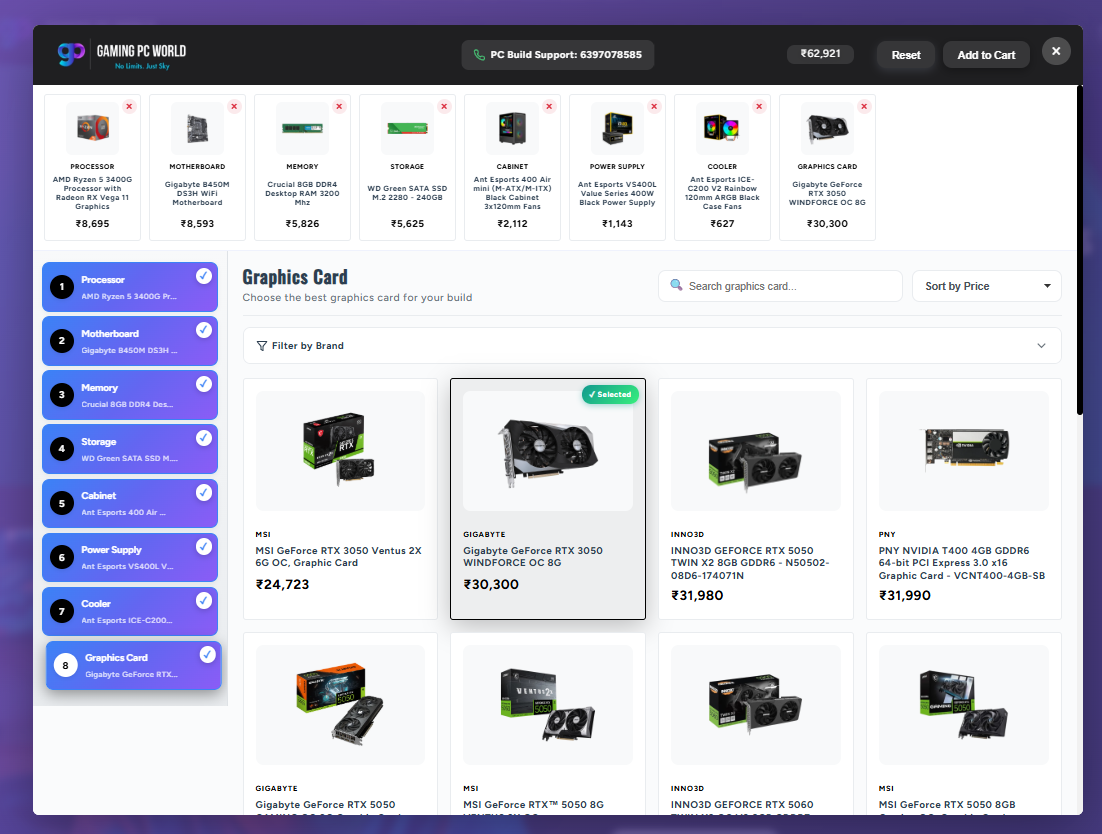Go to the Processor step
The image size is (1102, 834).
(x=130, y=287)
